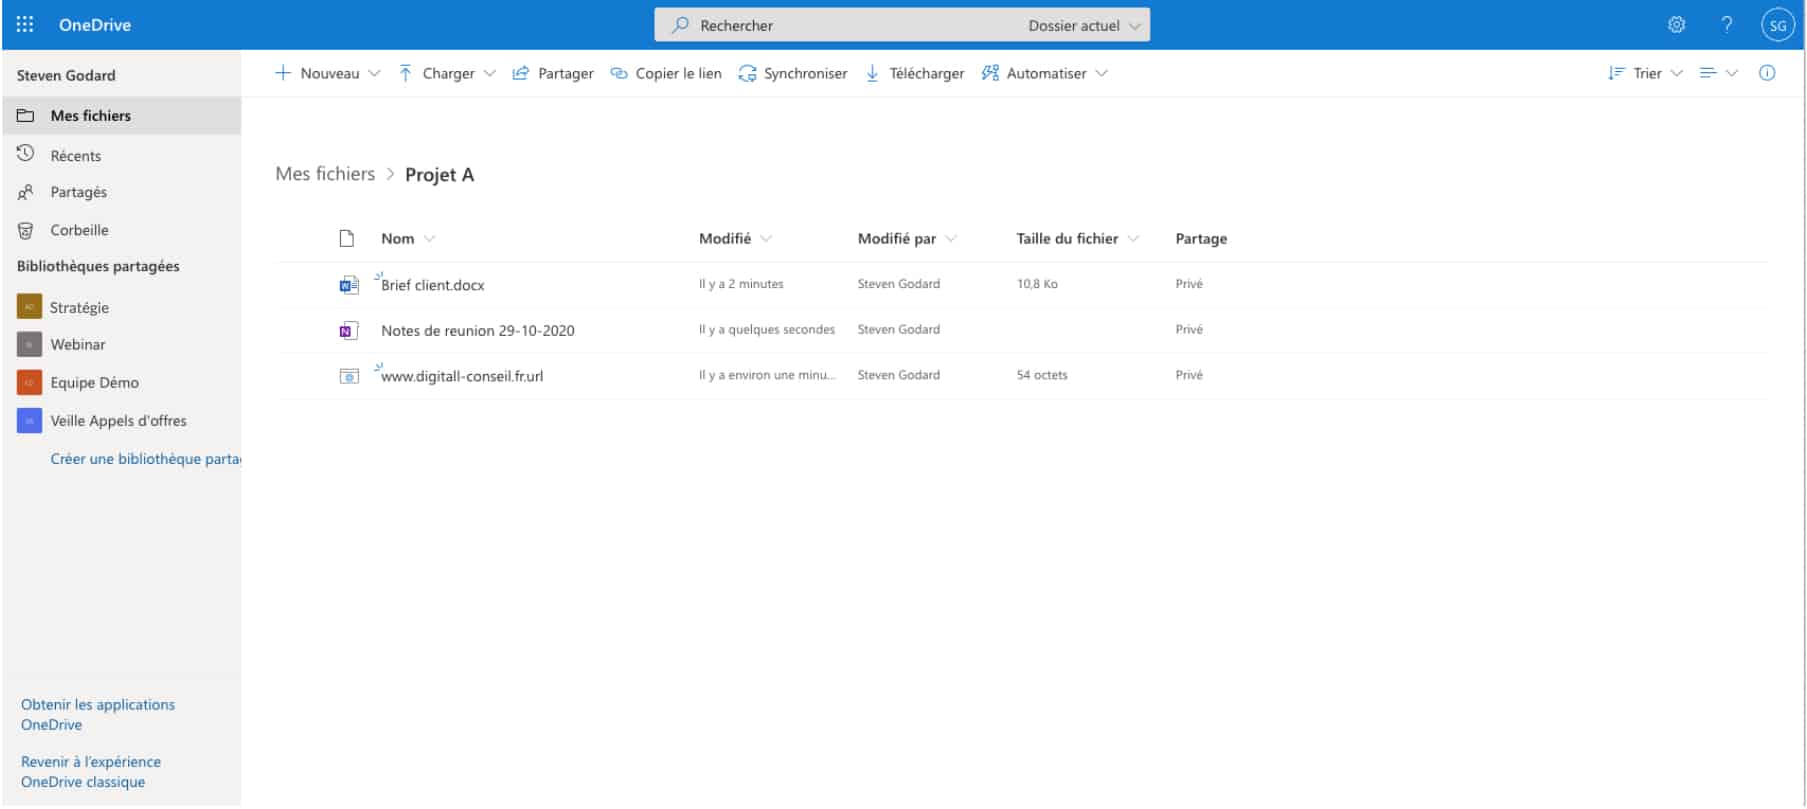This screenshot has width=1807, height=809.
Task: Open the Stratégie shared library
Action: click(x=79, y=307)
